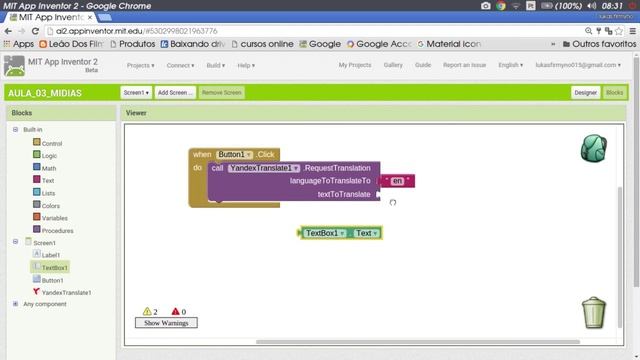The image size is (640, 360).
Task: Open the Guide link
Action: [x=423, y=65]
